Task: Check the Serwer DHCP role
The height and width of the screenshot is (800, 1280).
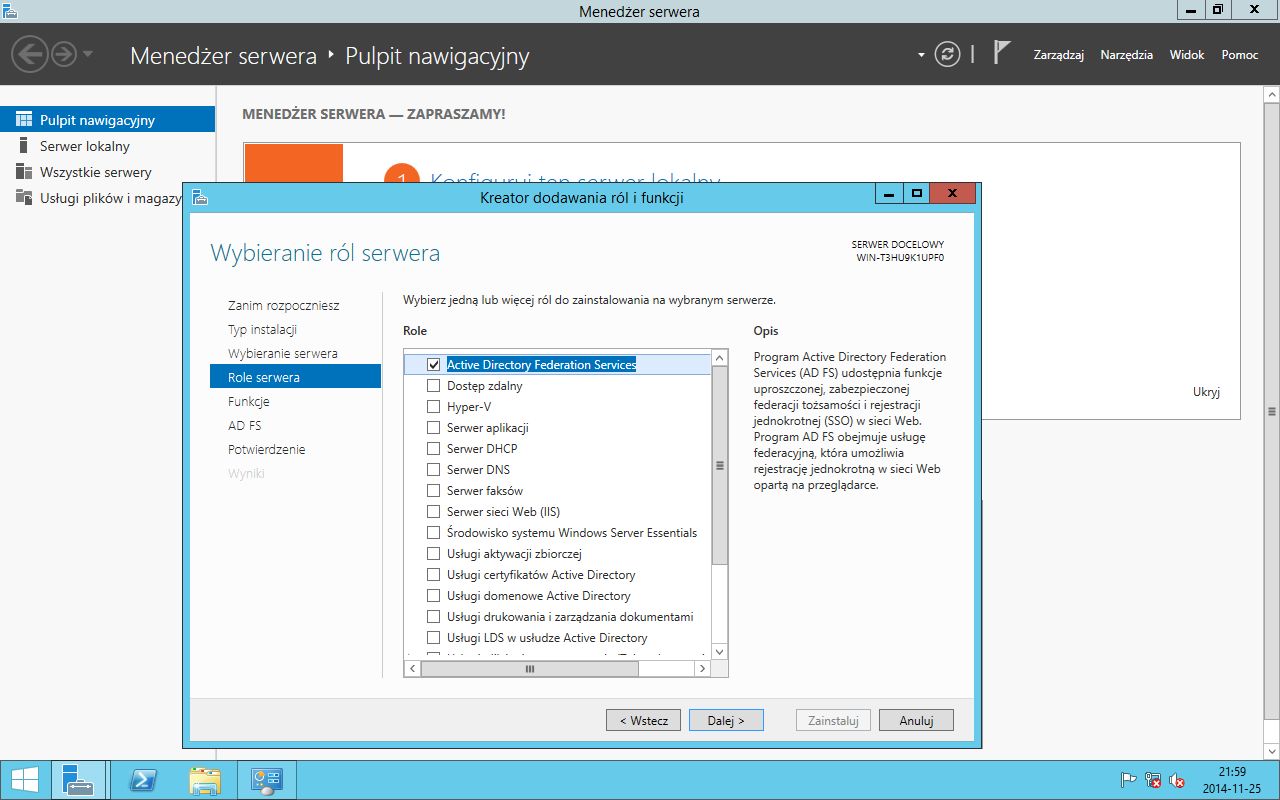Action: pyautogui.click(x=433, y=449)
